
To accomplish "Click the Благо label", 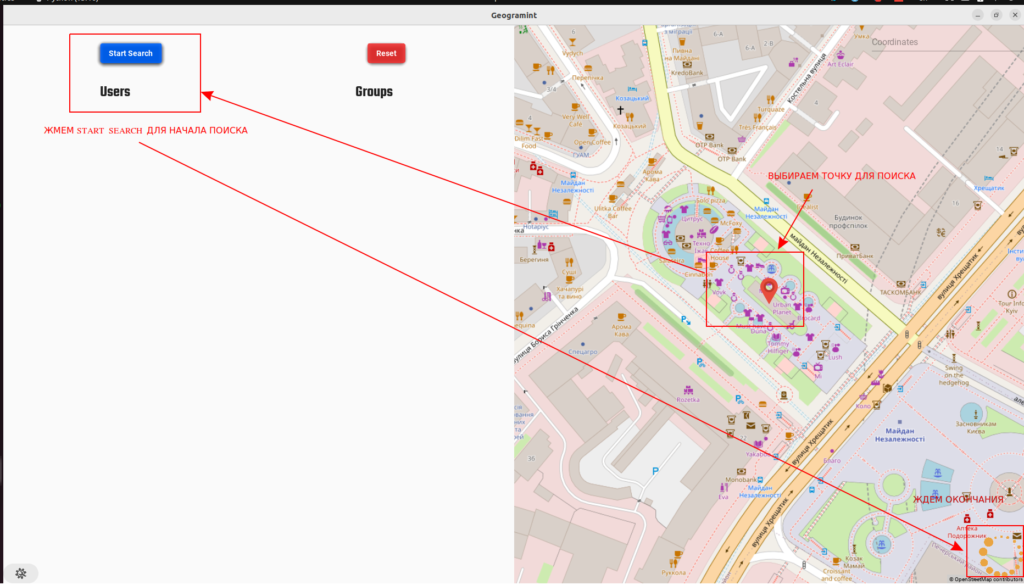I will pyautogui.click(x=831, y=460).
